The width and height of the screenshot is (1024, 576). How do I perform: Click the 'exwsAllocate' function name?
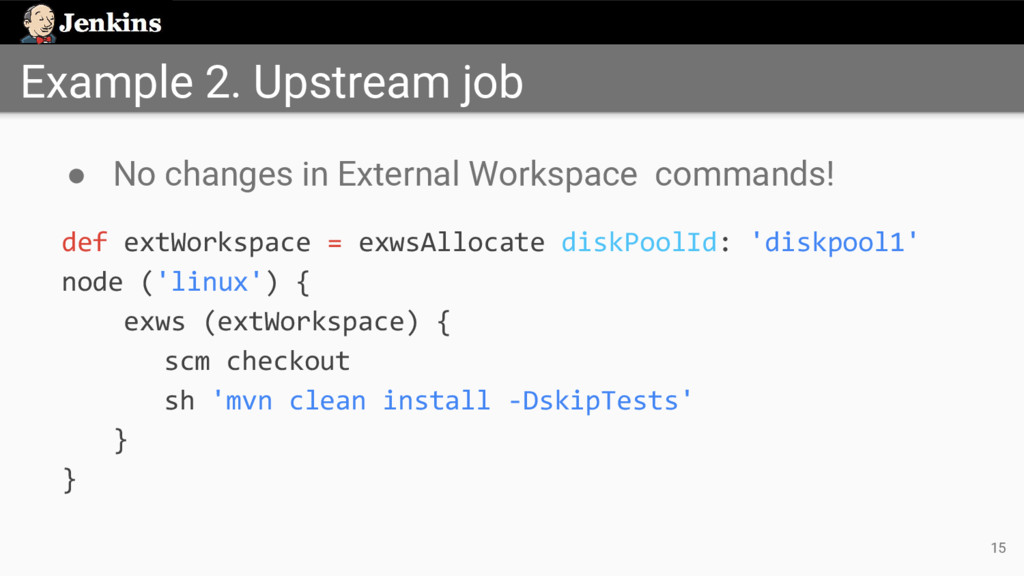451,243
